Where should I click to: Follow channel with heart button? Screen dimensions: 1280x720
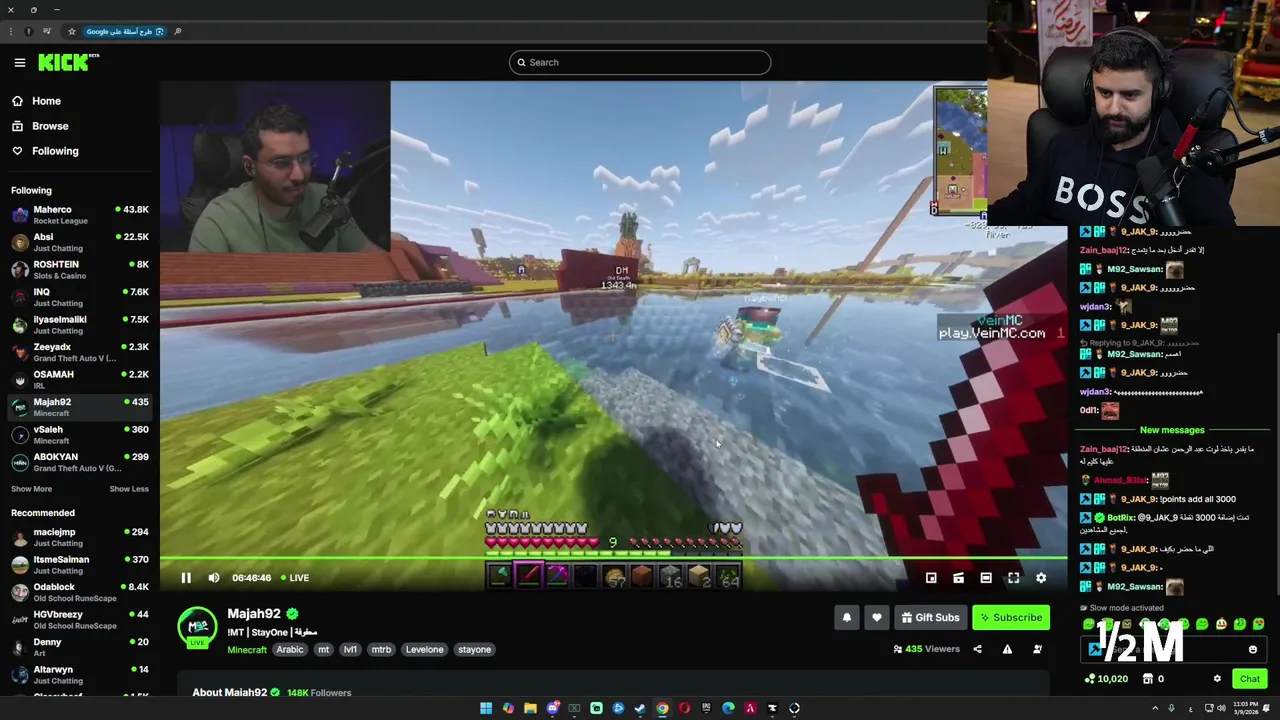(877, 618)
